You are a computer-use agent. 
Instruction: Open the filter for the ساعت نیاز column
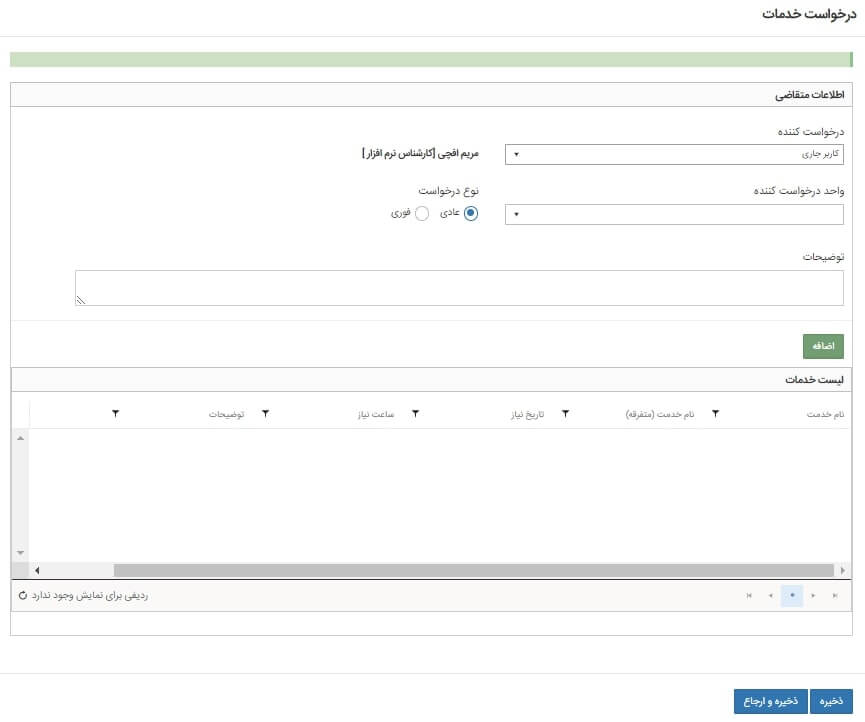tap(265, 413)
